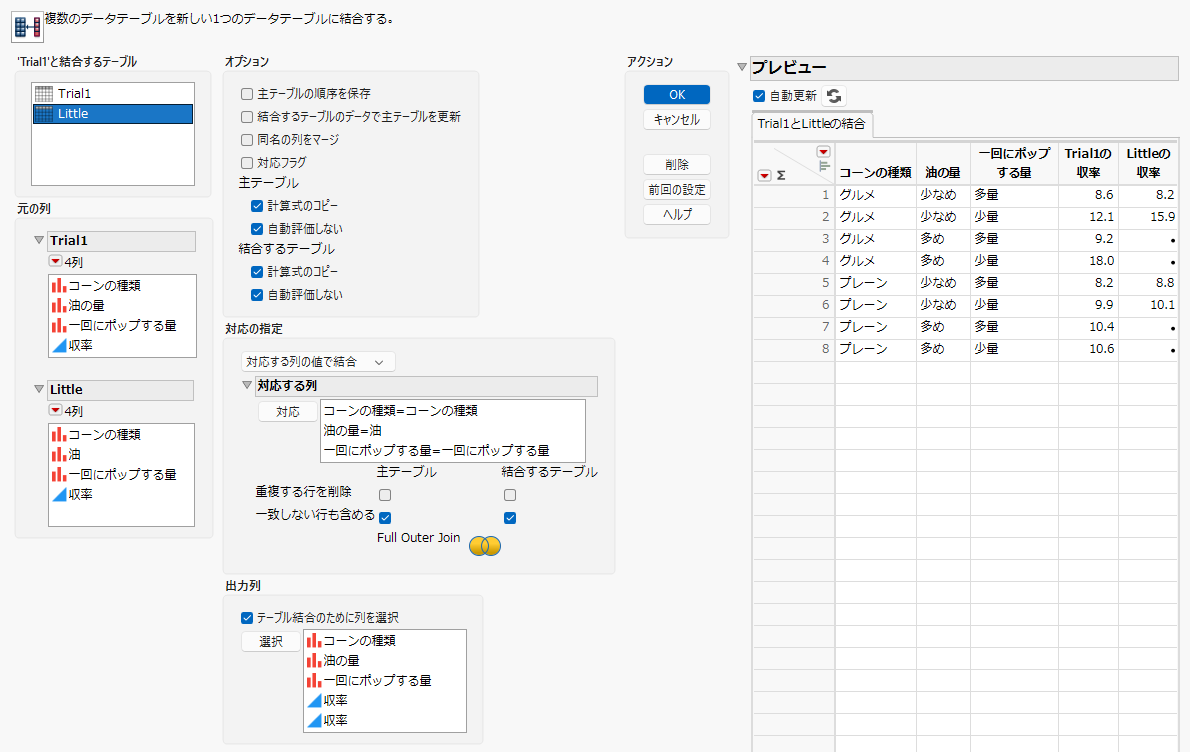1190x752 pixels.
Task: Click the キャンセル button
Action: [677, 120]
